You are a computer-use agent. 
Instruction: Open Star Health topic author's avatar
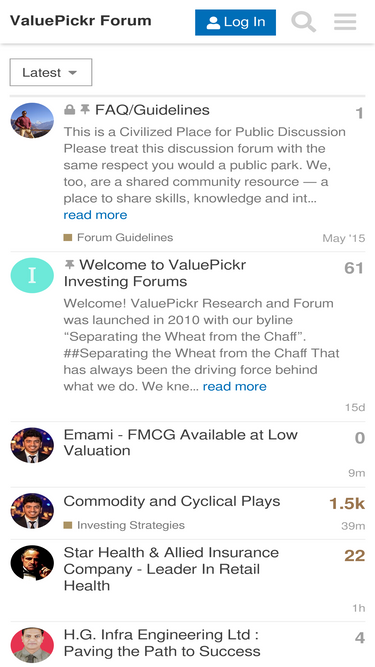(32, 563)
